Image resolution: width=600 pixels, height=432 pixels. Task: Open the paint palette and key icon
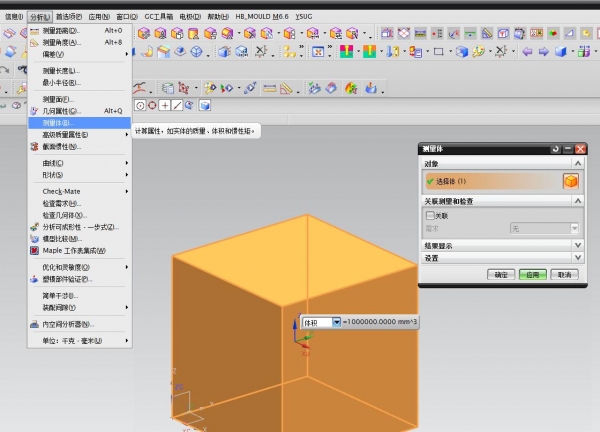tap(479, 51)
